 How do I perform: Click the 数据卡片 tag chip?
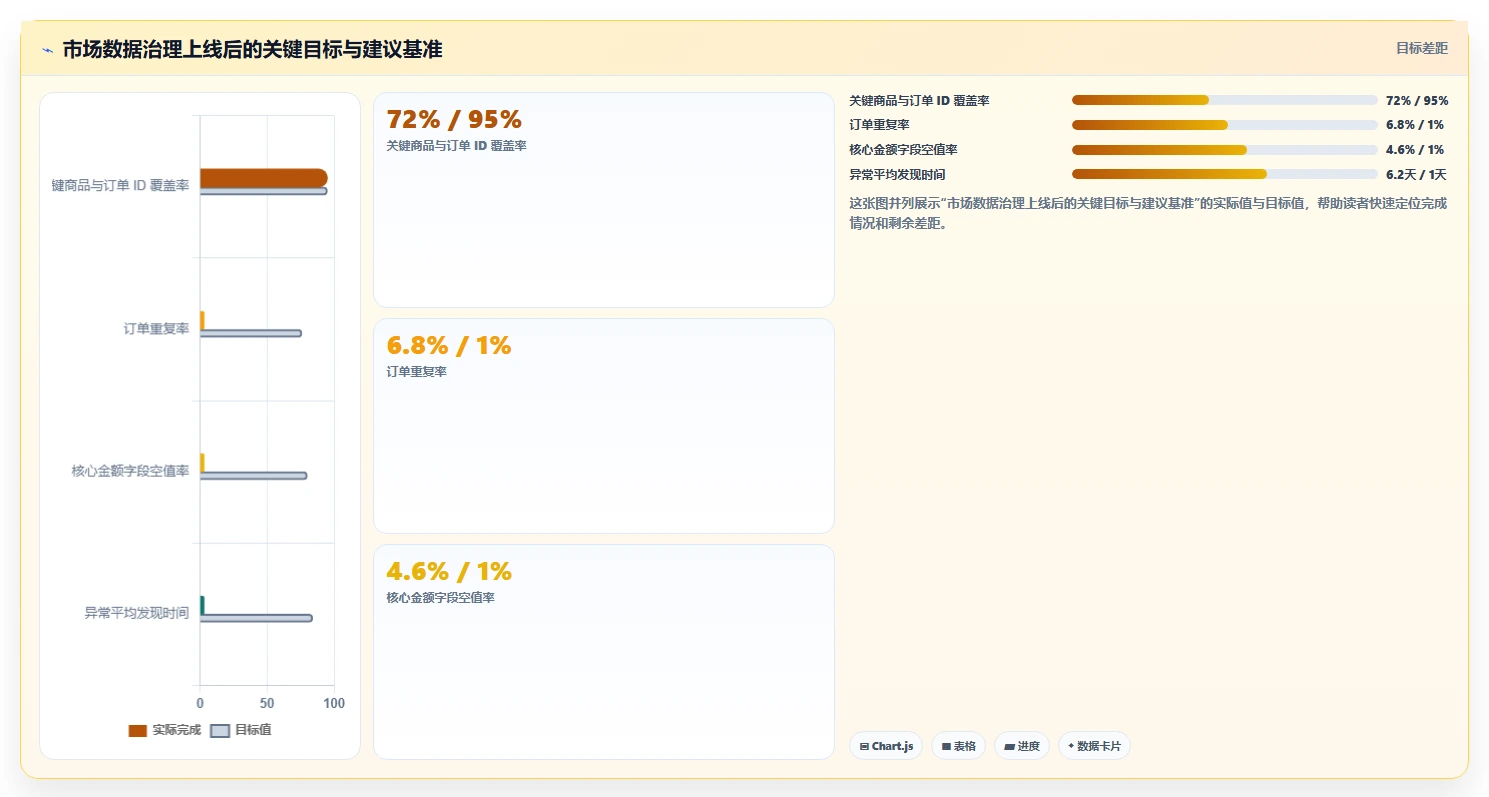[x=1094, y=746]
